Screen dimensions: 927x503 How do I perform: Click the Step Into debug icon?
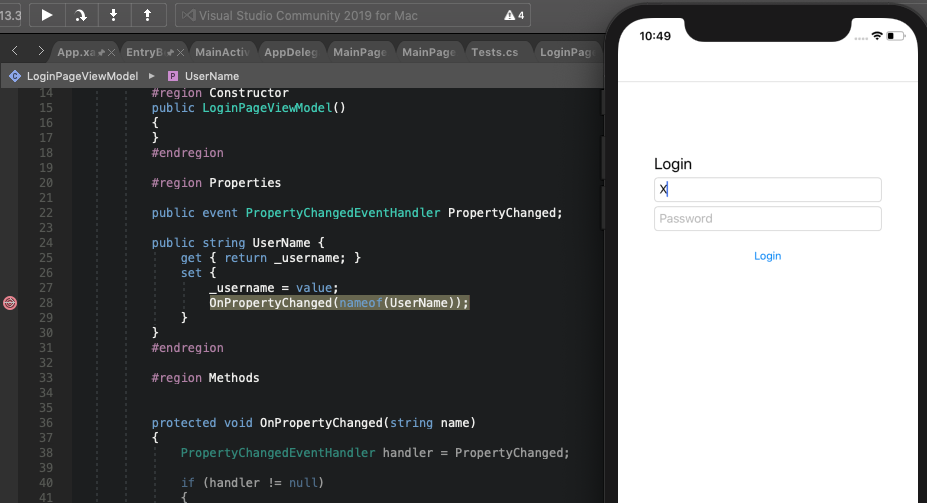click(114, 15)
